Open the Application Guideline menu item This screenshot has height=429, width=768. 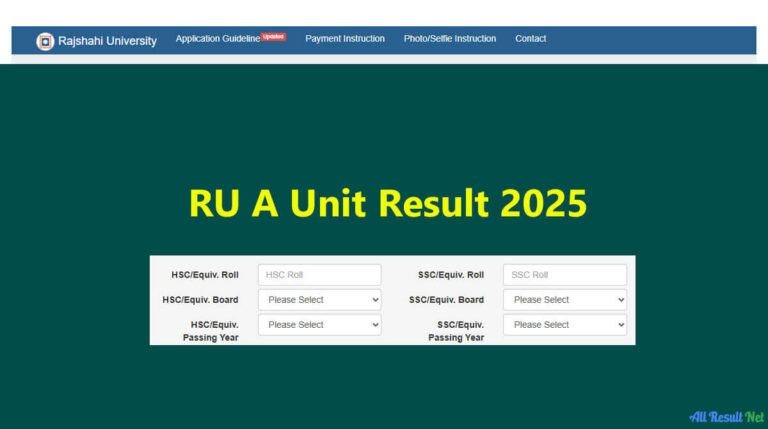click(x=217, y=39)
